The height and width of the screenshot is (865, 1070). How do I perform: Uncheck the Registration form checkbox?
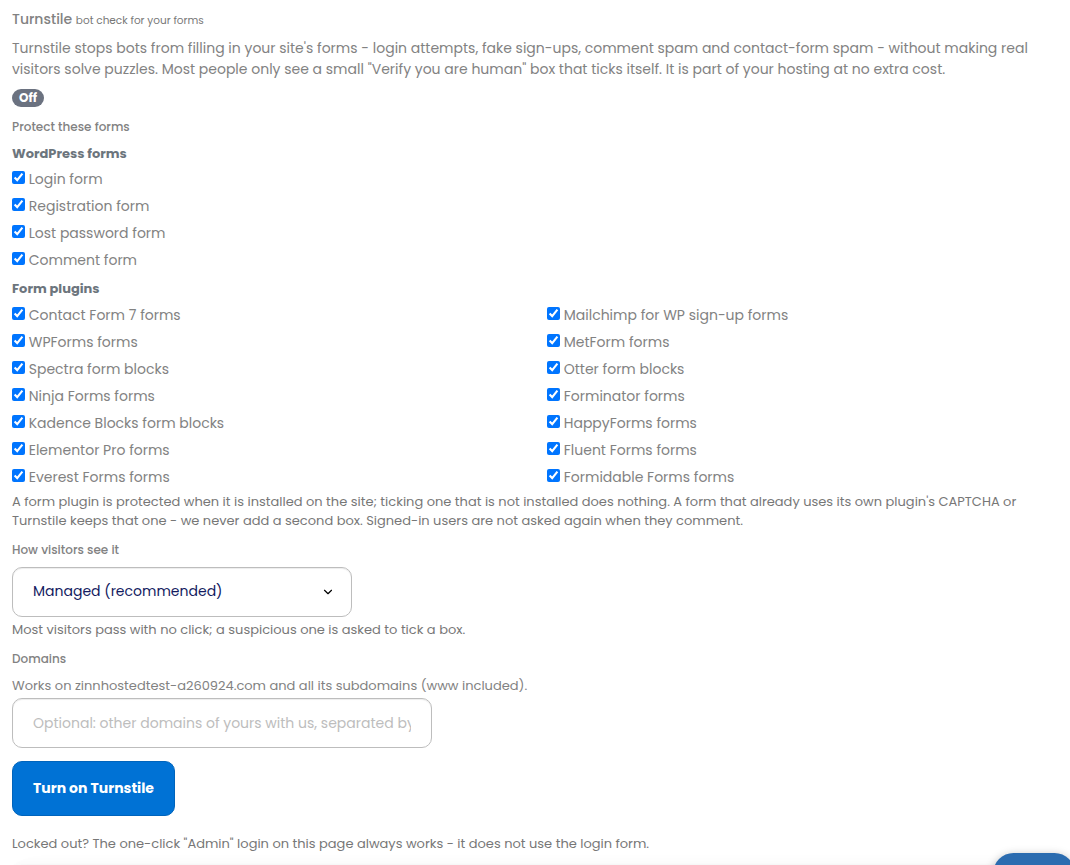point(18,205)
